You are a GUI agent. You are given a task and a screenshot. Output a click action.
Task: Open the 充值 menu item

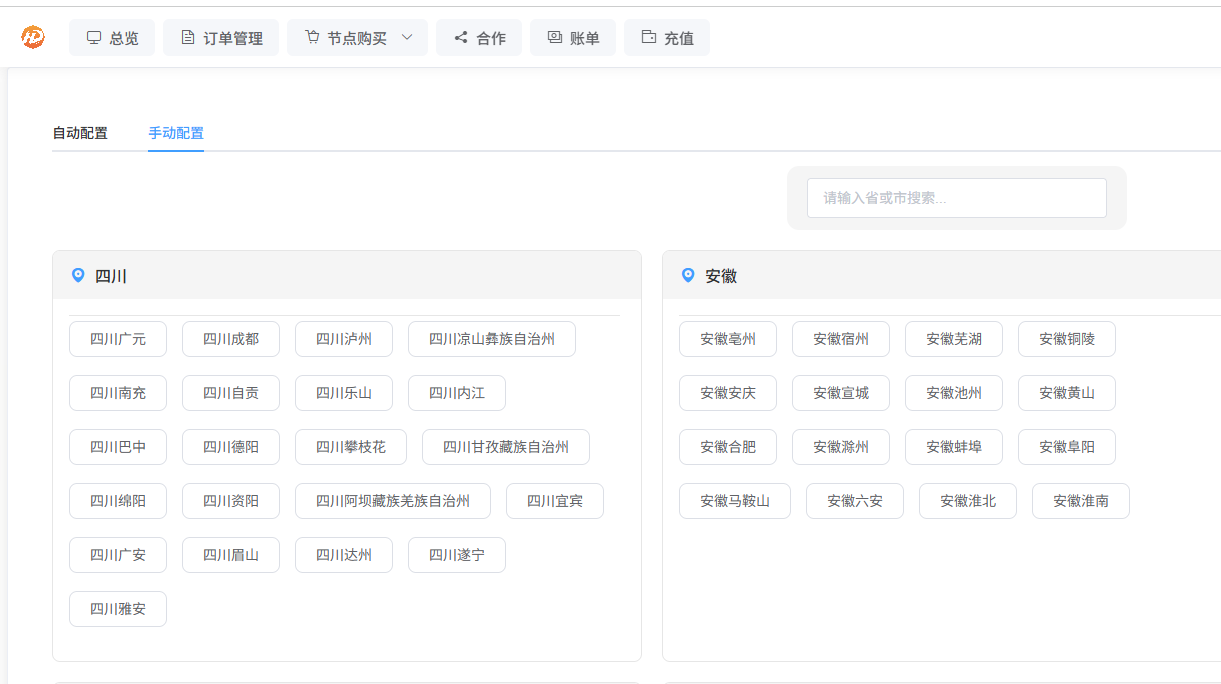667,38
